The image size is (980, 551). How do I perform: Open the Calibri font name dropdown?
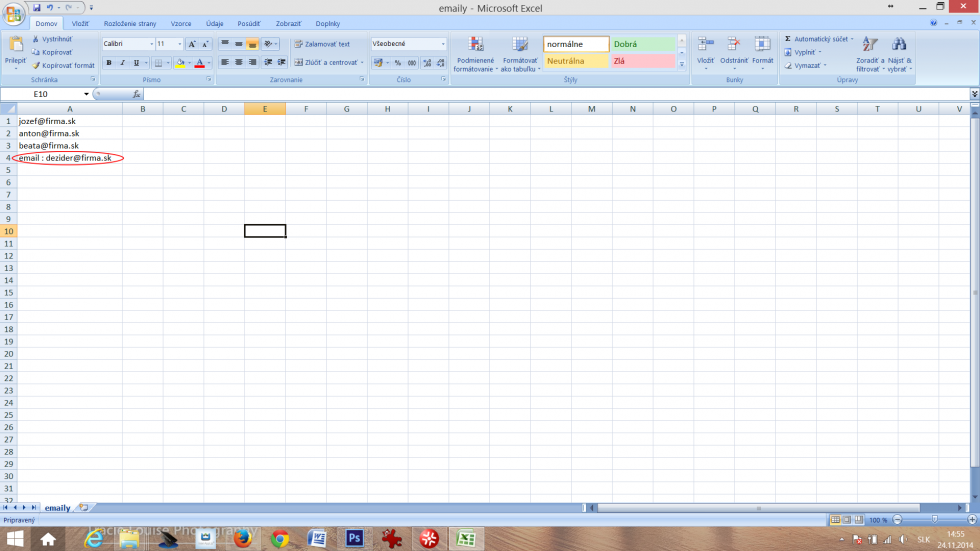[151, 44]
